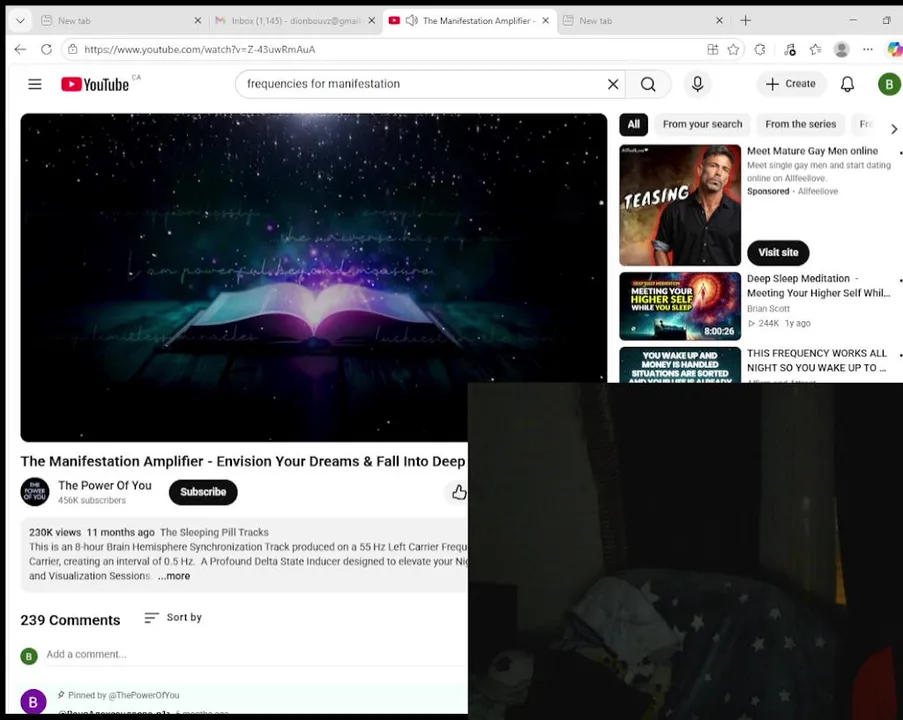Open The Power Of You channel name
The image size is (903, 720).
(x=105, y=486)
